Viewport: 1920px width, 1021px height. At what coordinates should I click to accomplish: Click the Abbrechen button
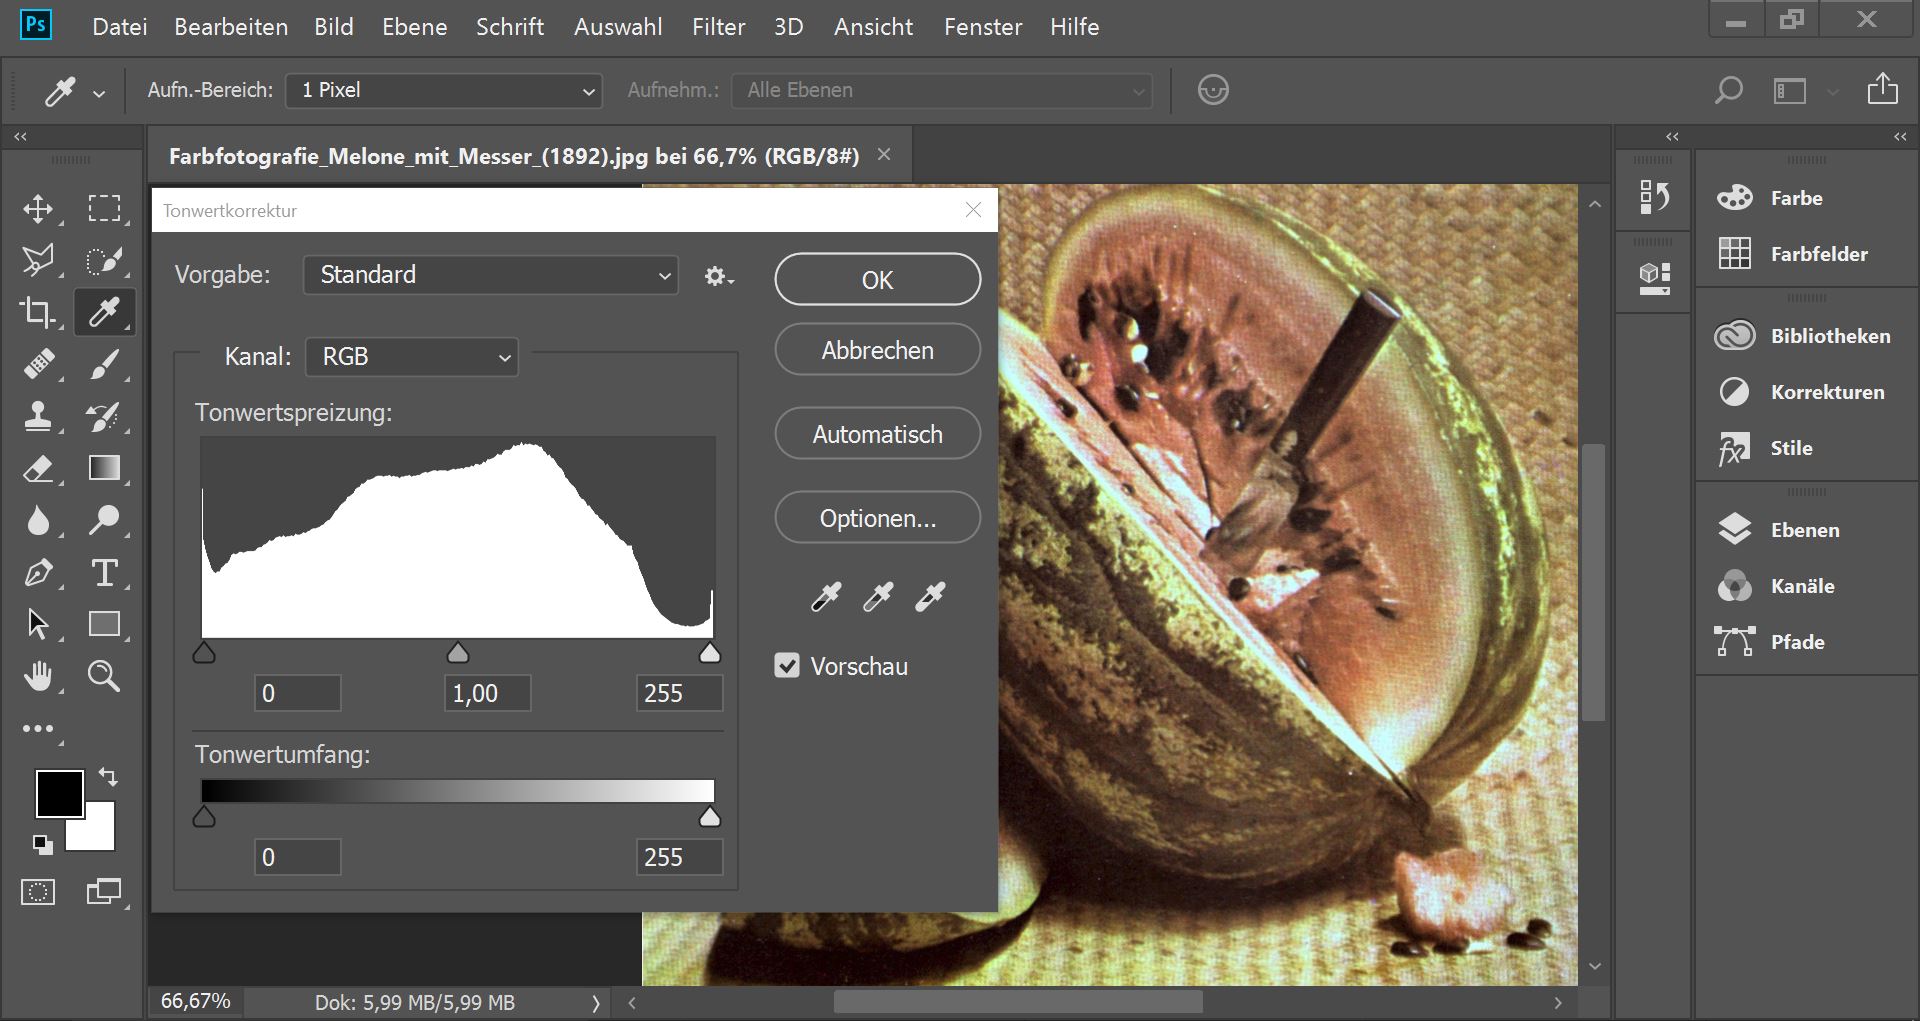pos(877,350)
